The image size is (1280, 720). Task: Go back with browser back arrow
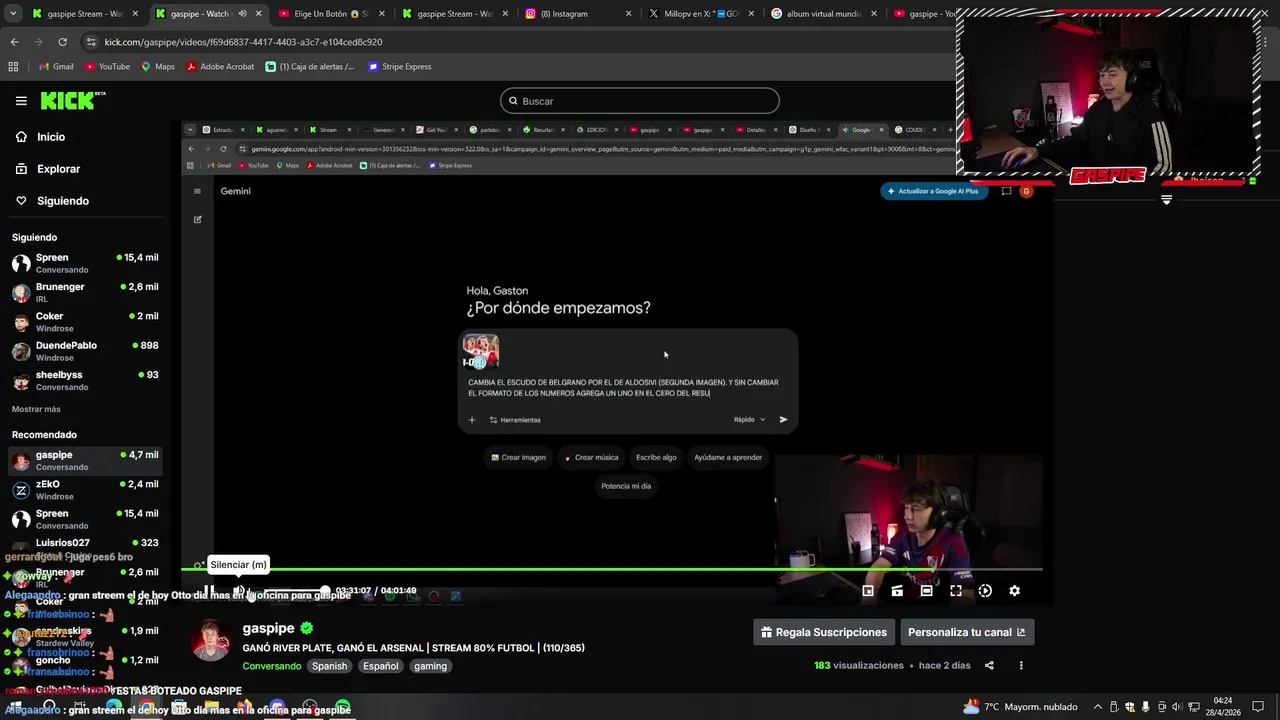pos(14,42)
